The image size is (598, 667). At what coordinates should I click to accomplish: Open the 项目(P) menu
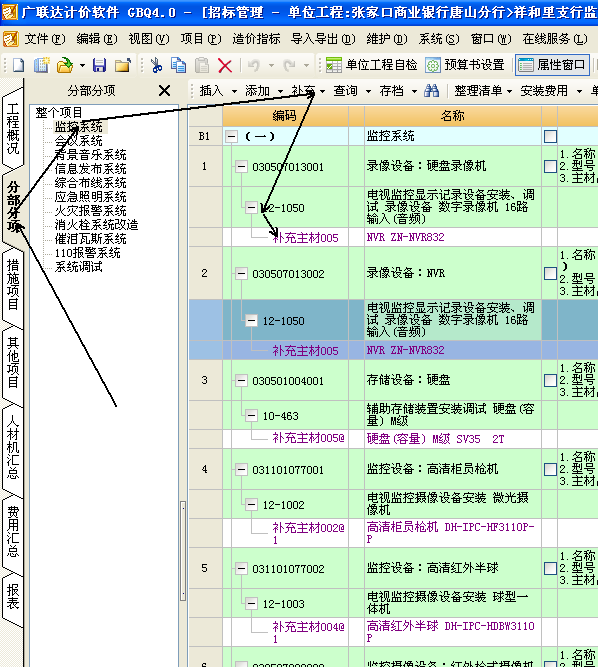(201, 39)
